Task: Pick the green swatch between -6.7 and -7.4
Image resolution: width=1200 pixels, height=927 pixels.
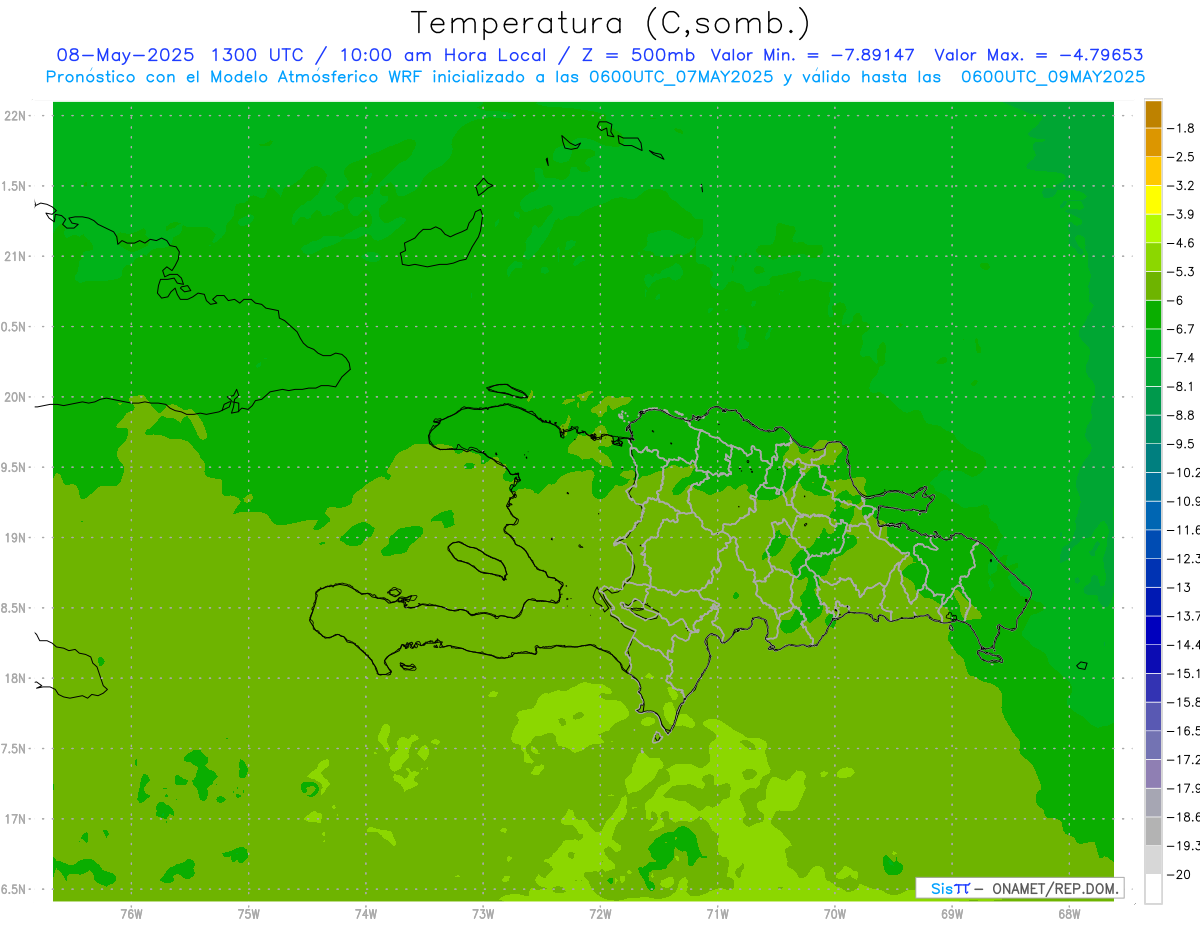Action: coord(1153,343)
